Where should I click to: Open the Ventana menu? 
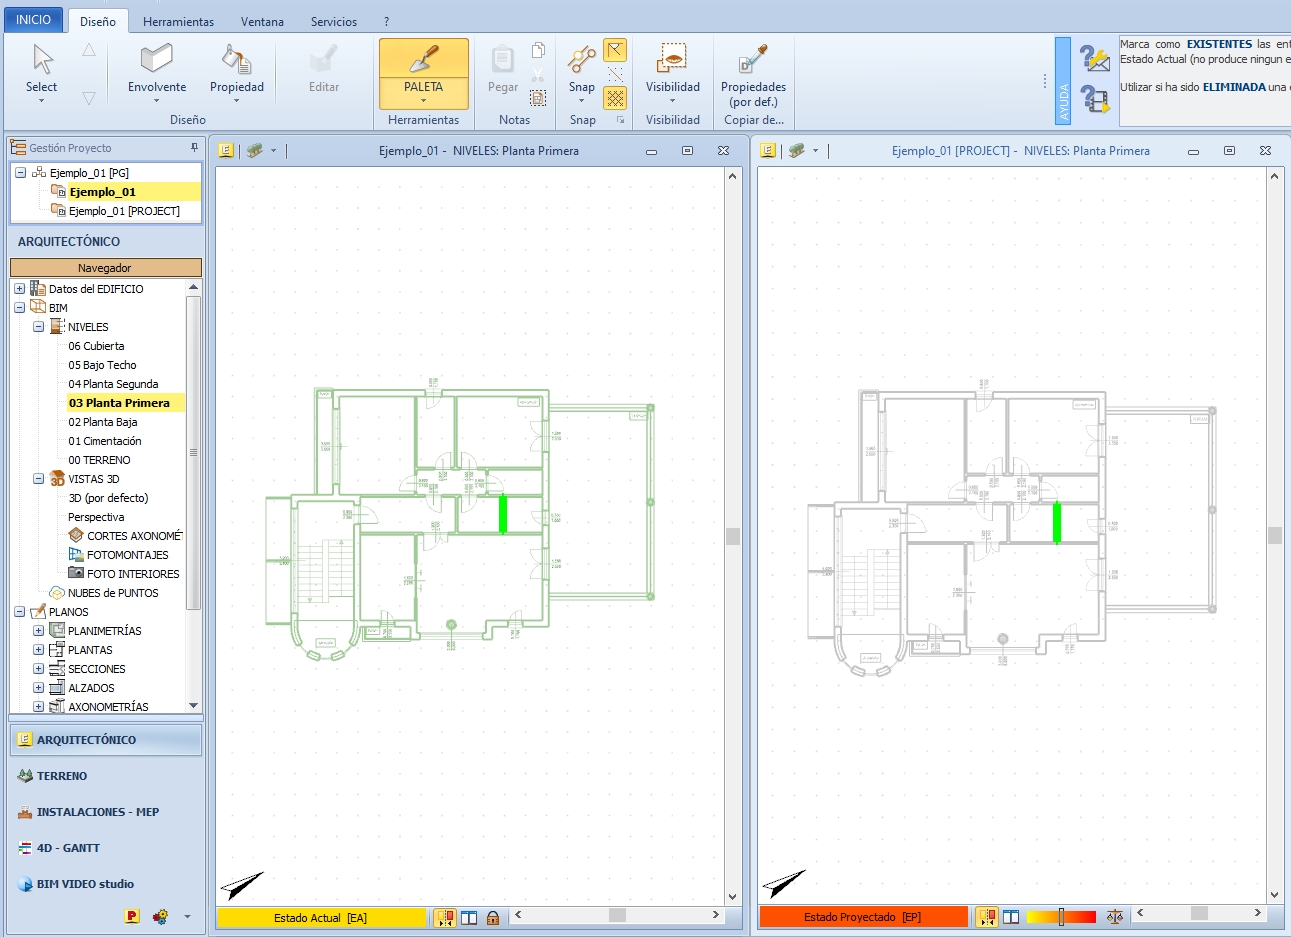pos(262,21)
